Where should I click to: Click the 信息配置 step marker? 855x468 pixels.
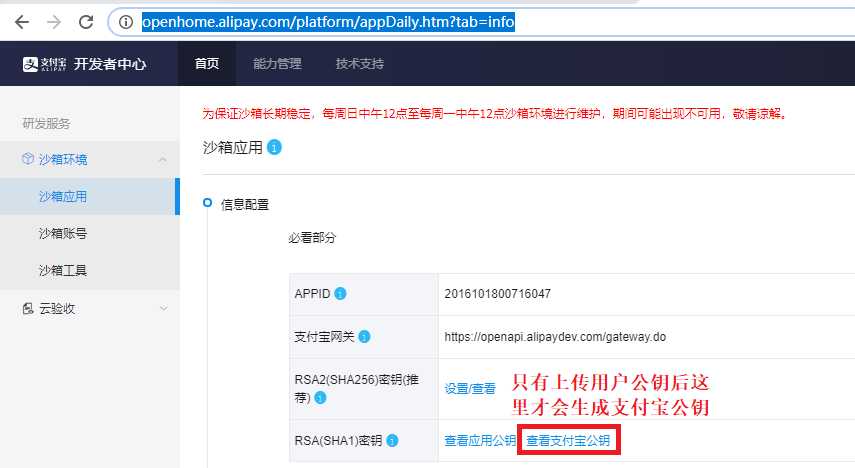tap(207, 203)
